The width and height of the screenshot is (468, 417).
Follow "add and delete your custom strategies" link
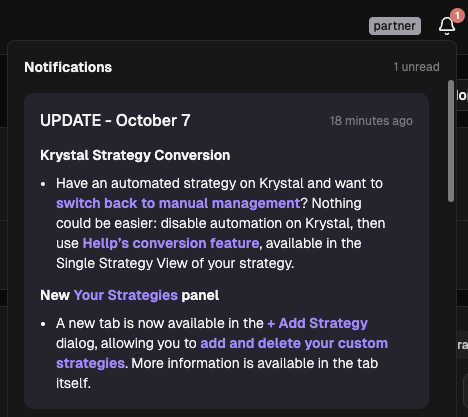click(294, 343)
